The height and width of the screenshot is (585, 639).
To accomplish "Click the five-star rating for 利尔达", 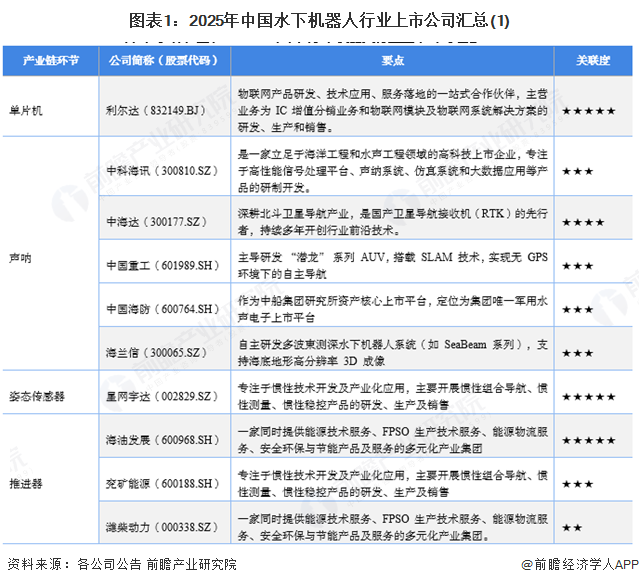I will pos(588,111).
